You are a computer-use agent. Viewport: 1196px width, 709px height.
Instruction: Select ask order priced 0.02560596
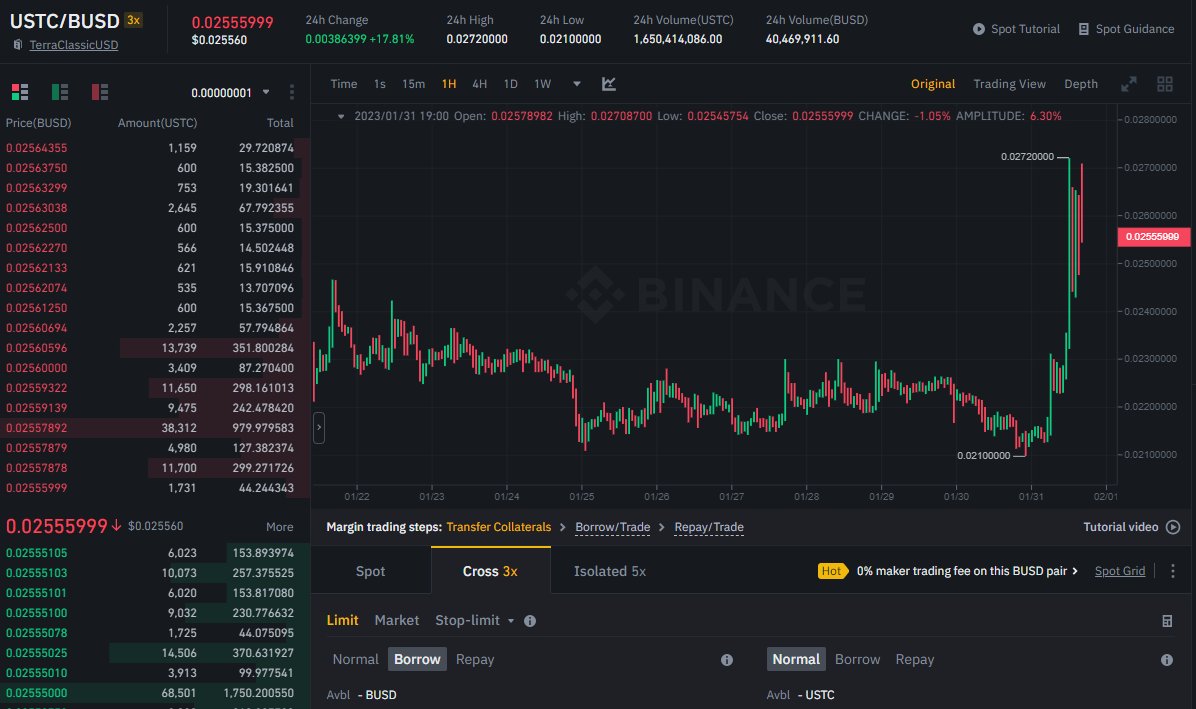(155, 348)
